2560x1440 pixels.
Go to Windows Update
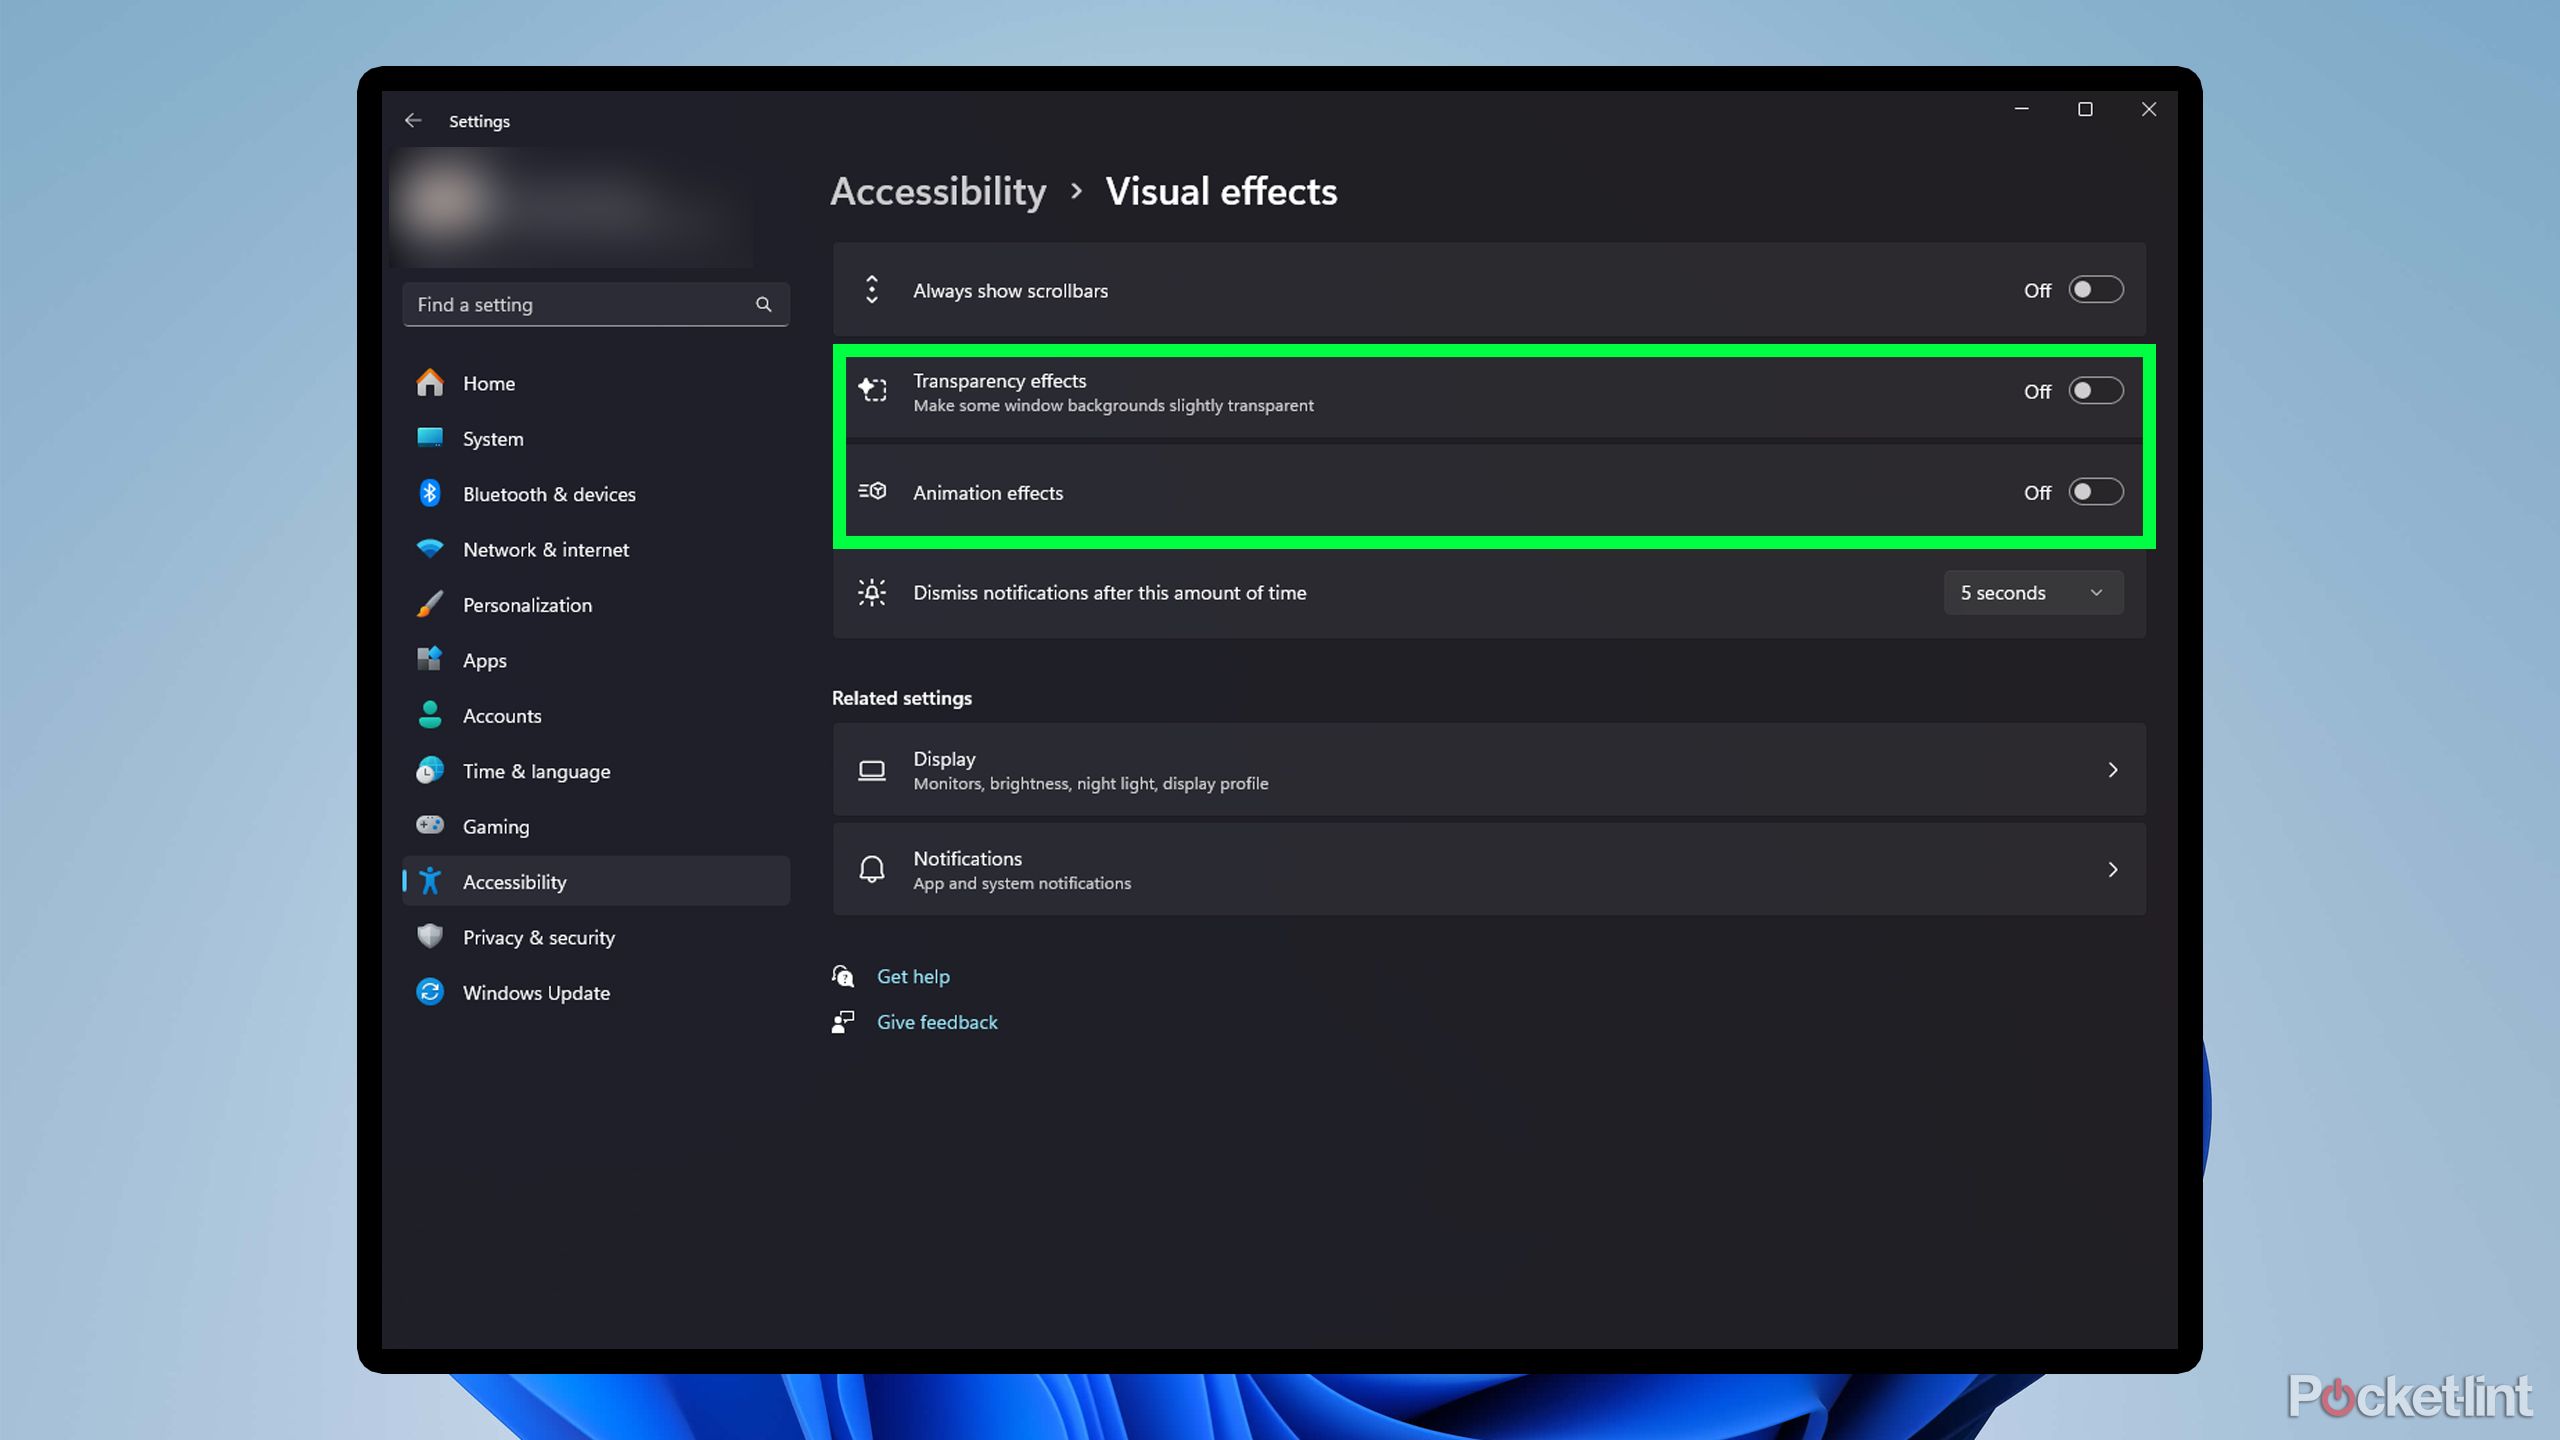point(596,992)
